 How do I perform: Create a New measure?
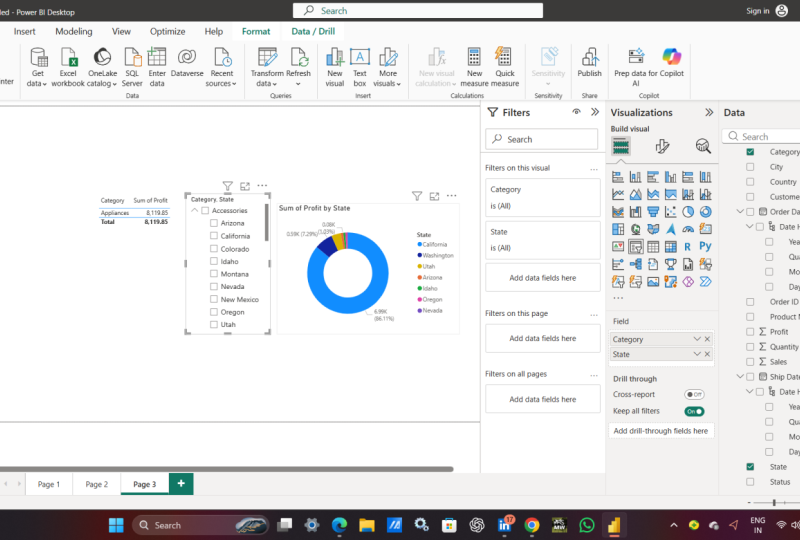[x=474, y=66]
